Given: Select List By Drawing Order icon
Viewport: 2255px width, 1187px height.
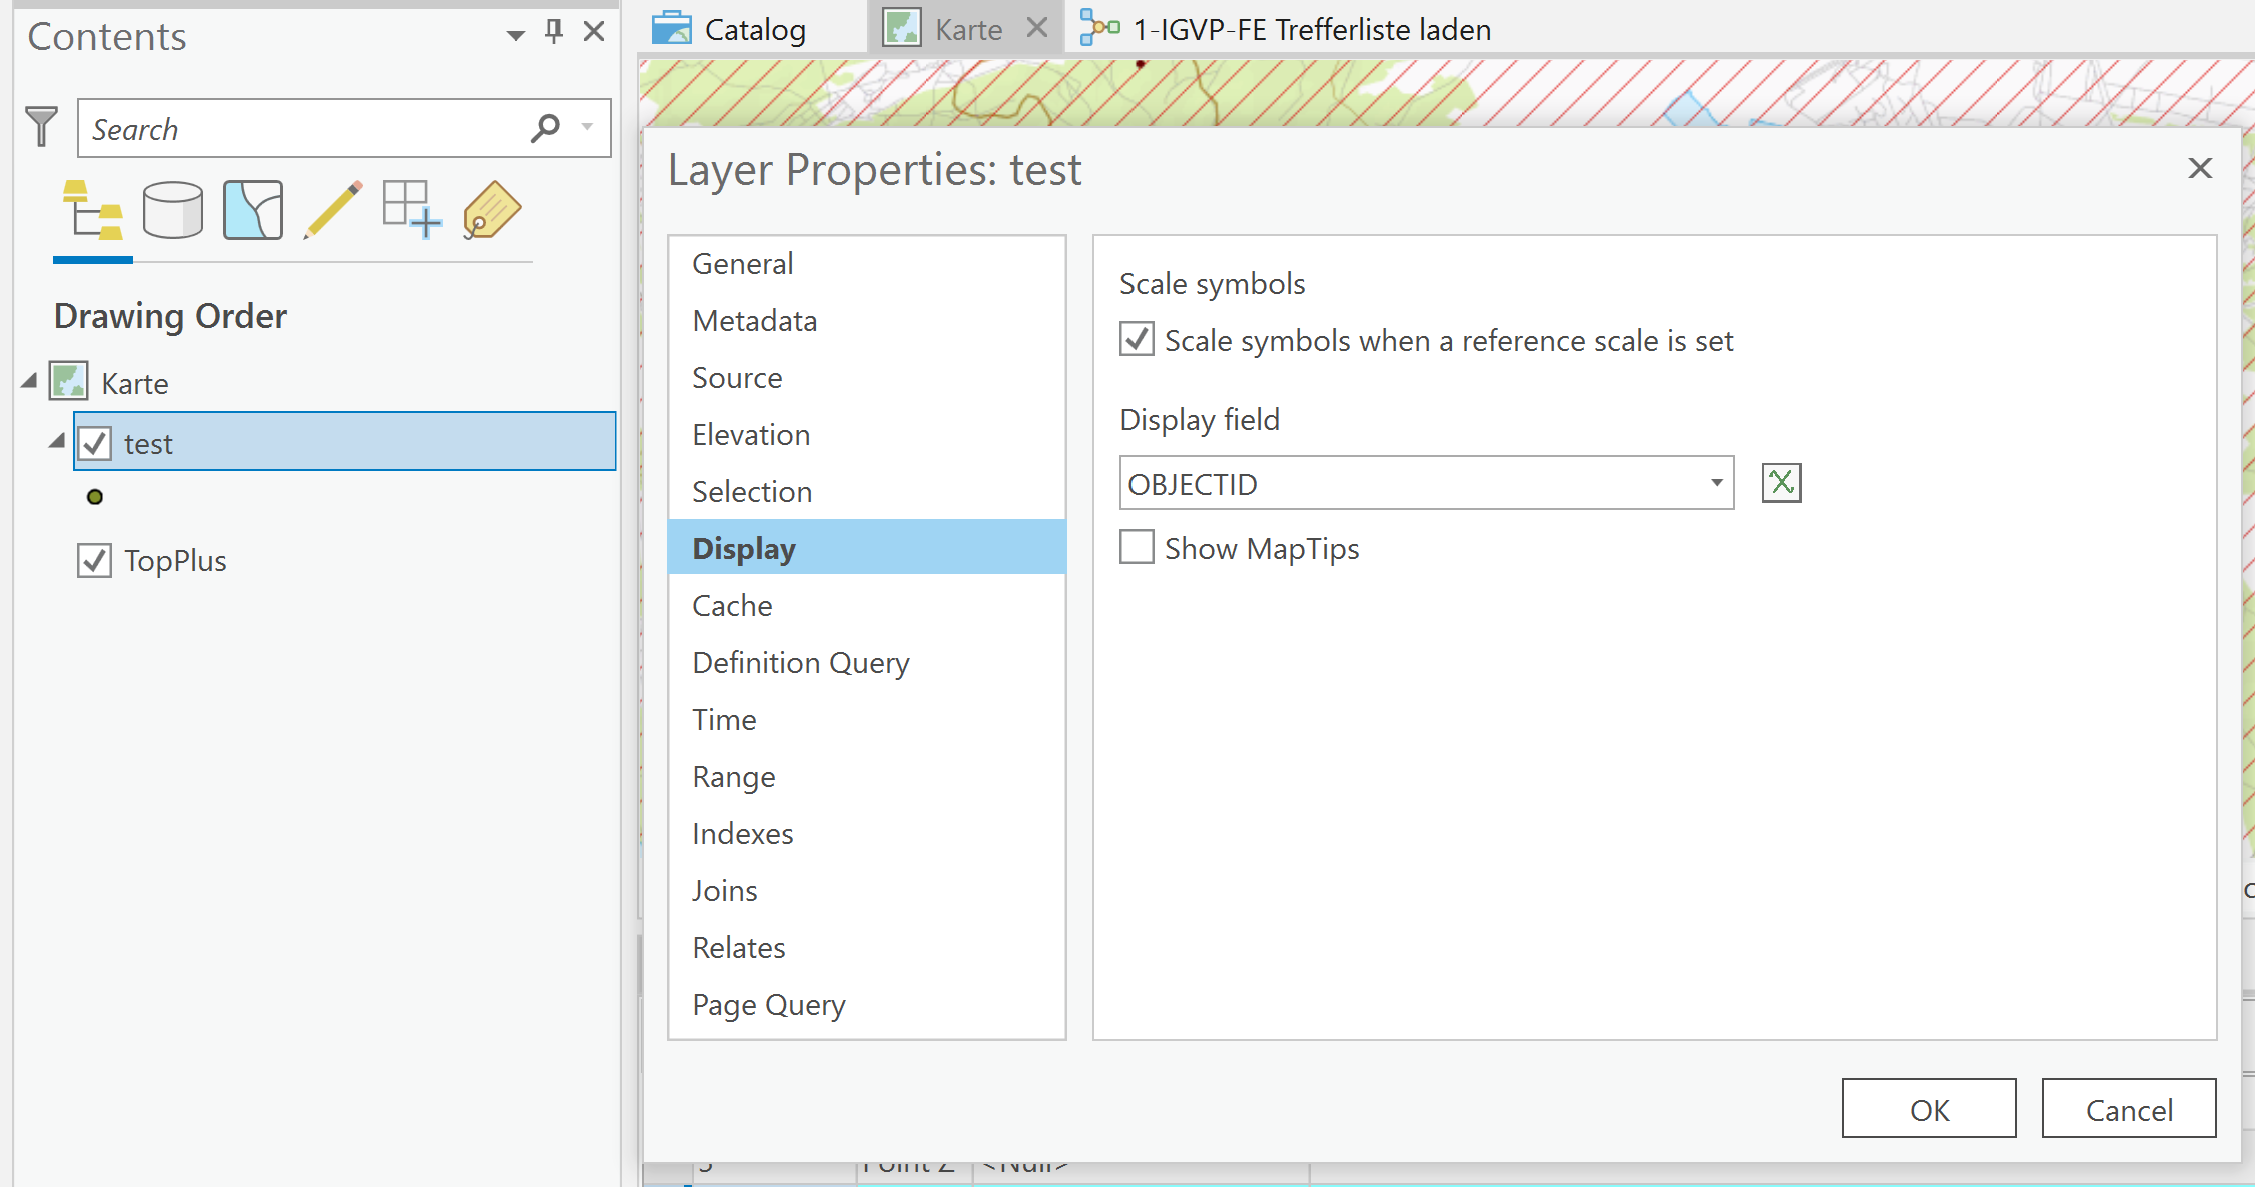Looking at the screenshot, I should point(93,210).
